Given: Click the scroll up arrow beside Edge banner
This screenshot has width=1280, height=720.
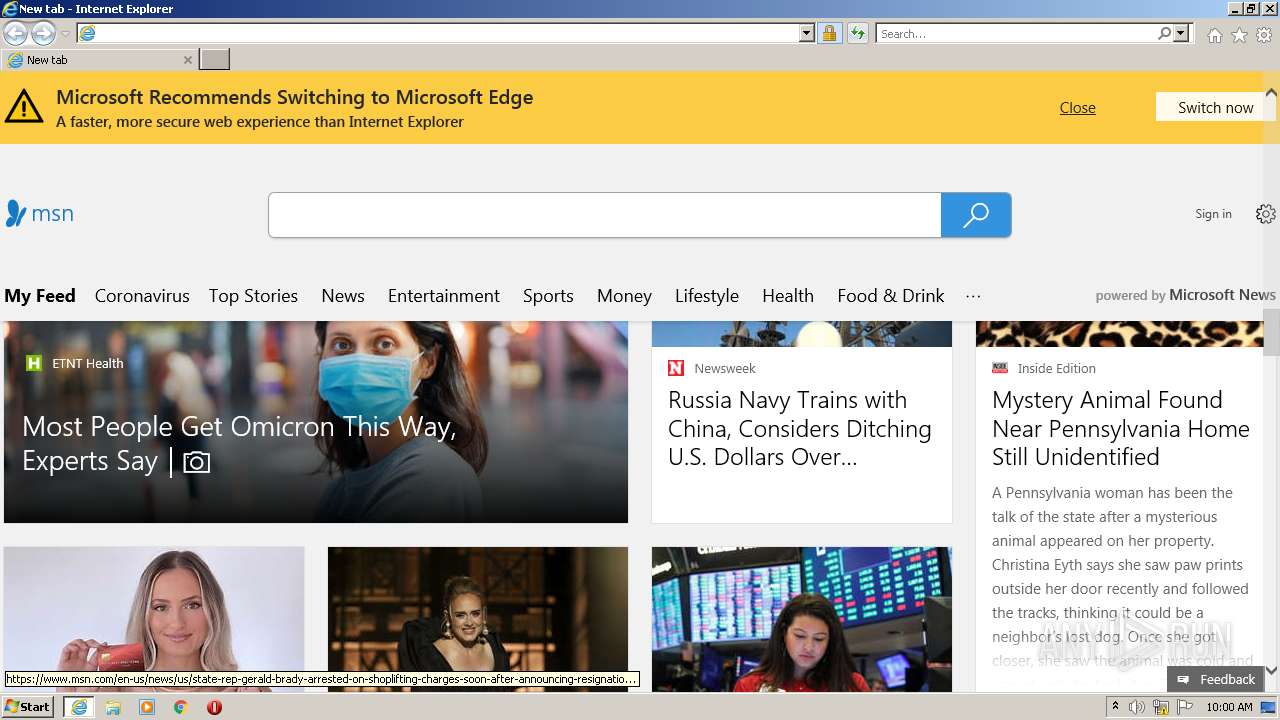Looking at the screenshot, I should click(x=1271, y=93).
